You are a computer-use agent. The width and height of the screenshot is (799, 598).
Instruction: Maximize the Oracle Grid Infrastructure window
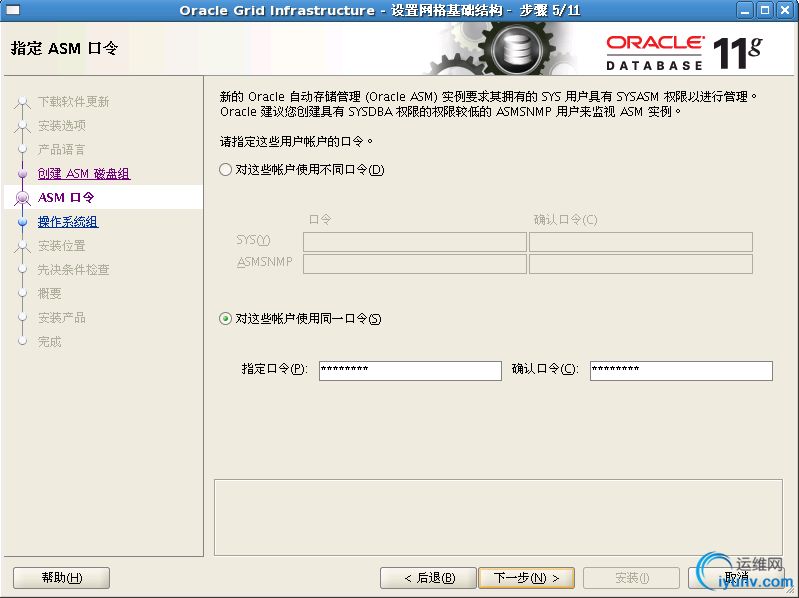765,10
